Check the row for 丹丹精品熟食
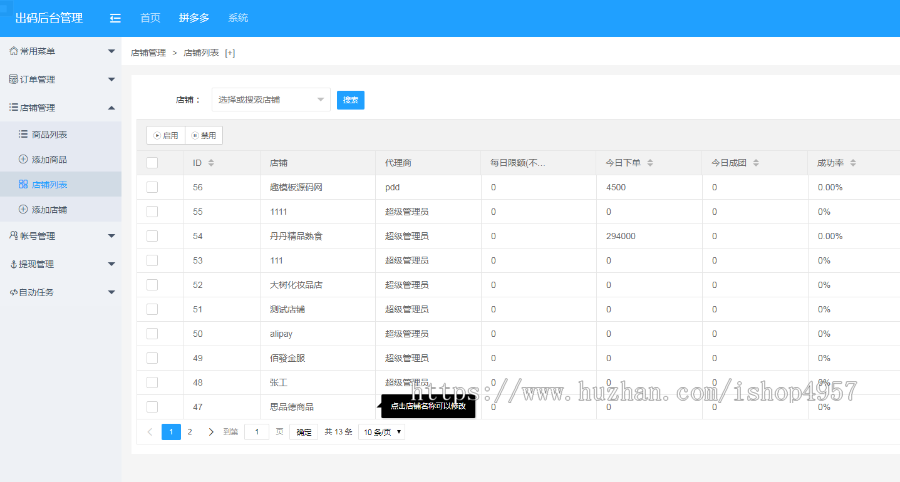Screen dimensions: 900x482 tap(152, 236)
